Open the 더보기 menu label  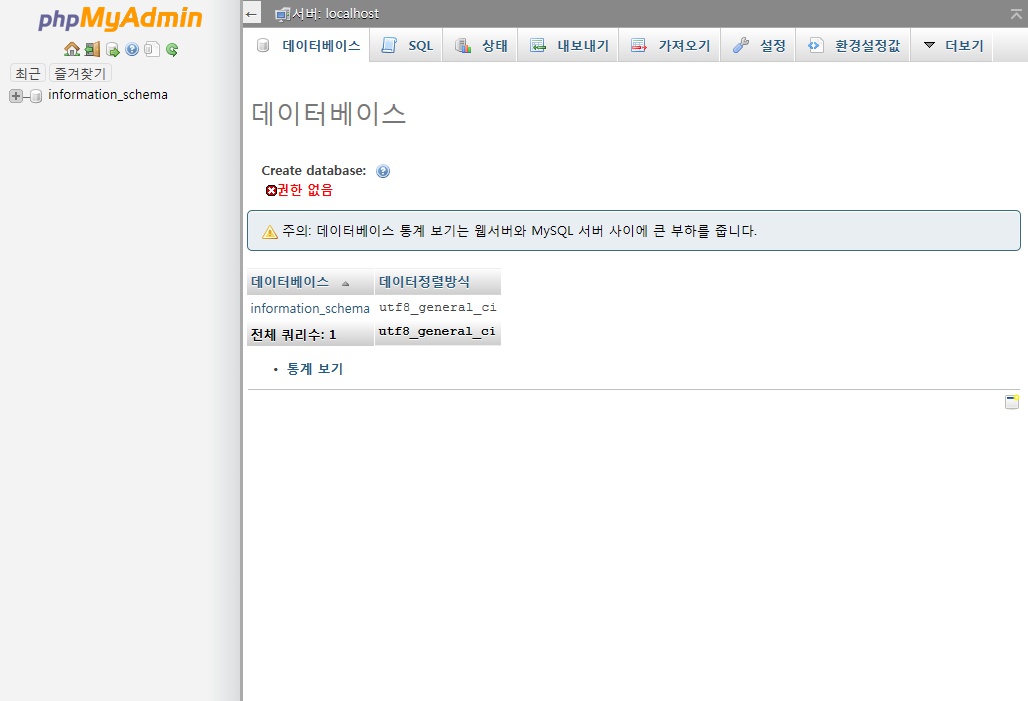[964, 45]
